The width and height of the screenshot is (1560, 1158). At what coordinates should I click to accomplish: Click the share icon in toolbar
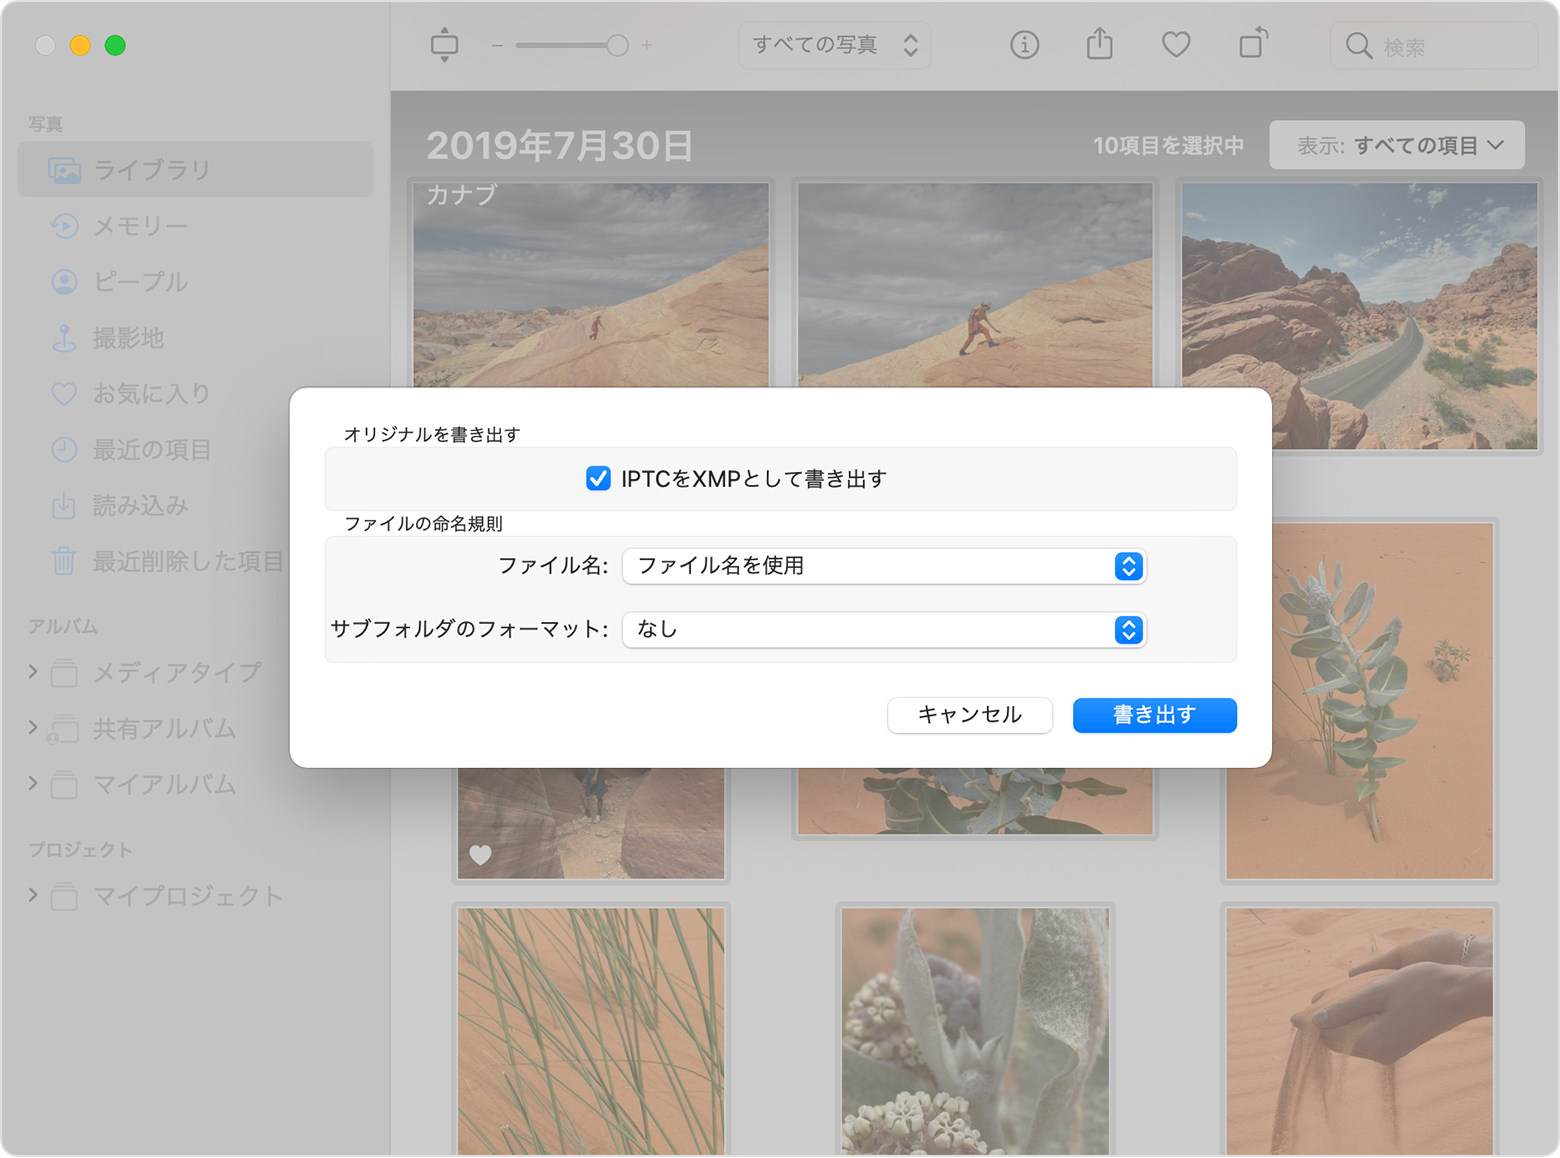coord(1100,45)
